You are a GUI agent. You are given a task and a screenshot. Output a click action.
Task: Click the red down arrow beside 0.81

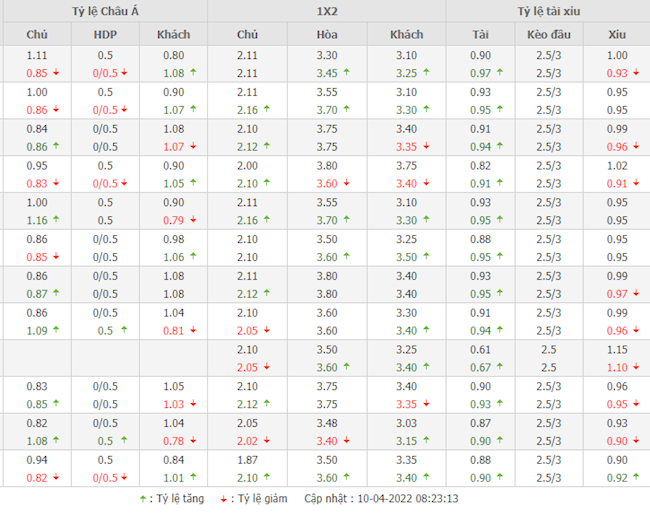coord(193,330)
